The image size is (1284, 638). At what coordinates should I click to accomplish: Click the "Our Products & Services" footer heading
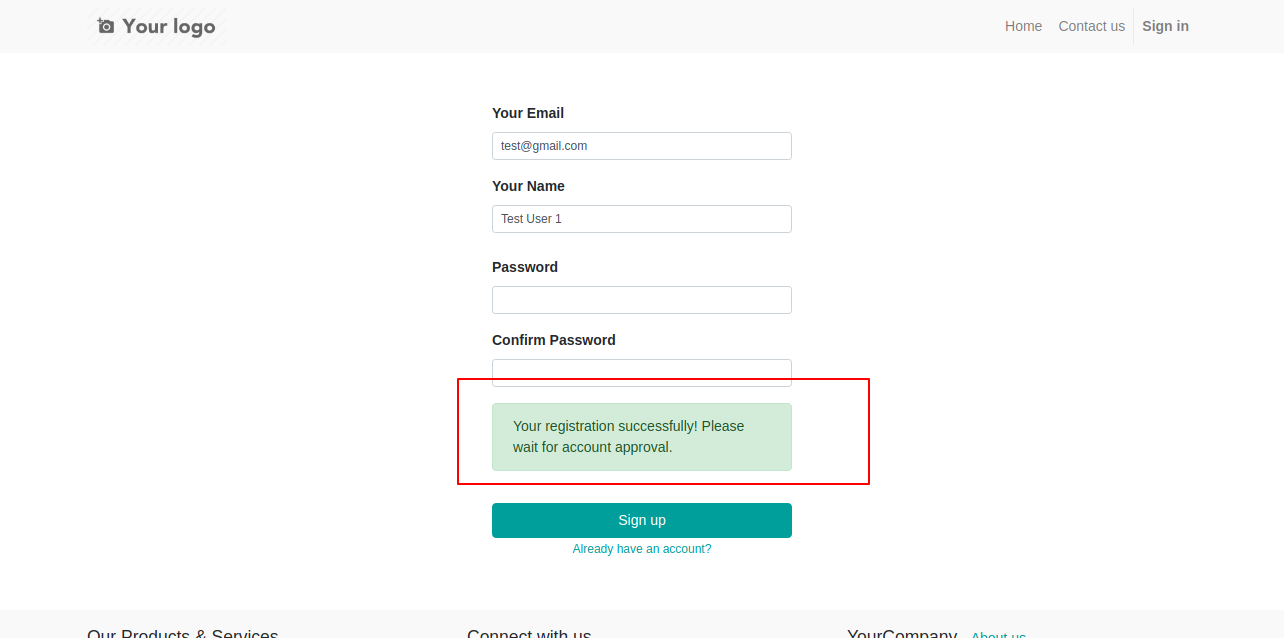pyautogui.click(x=183, y=633)
